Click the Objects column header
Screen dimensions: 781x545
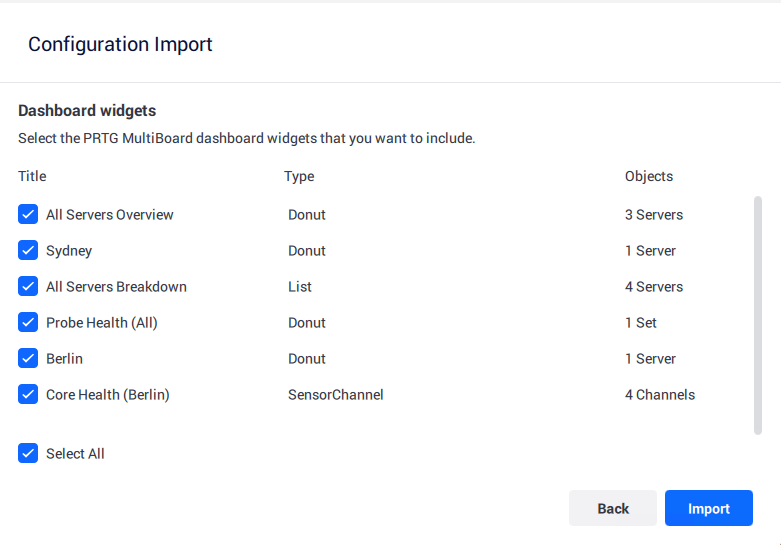click(649, 177)
